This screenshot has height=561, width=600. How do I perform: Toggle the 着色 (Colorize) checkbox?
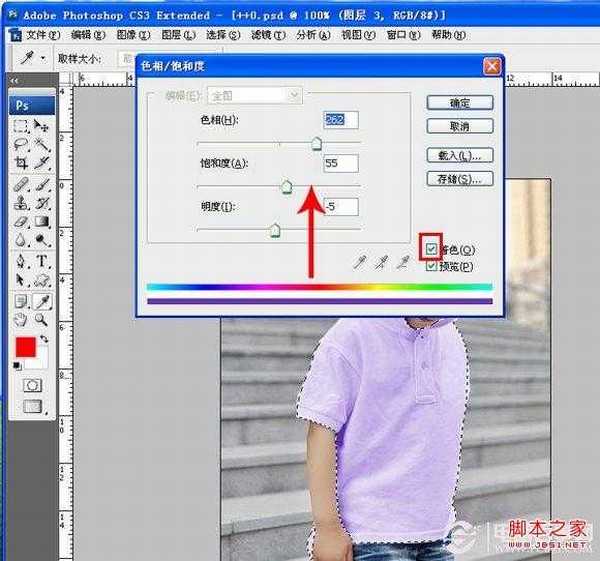coord(432,249)
